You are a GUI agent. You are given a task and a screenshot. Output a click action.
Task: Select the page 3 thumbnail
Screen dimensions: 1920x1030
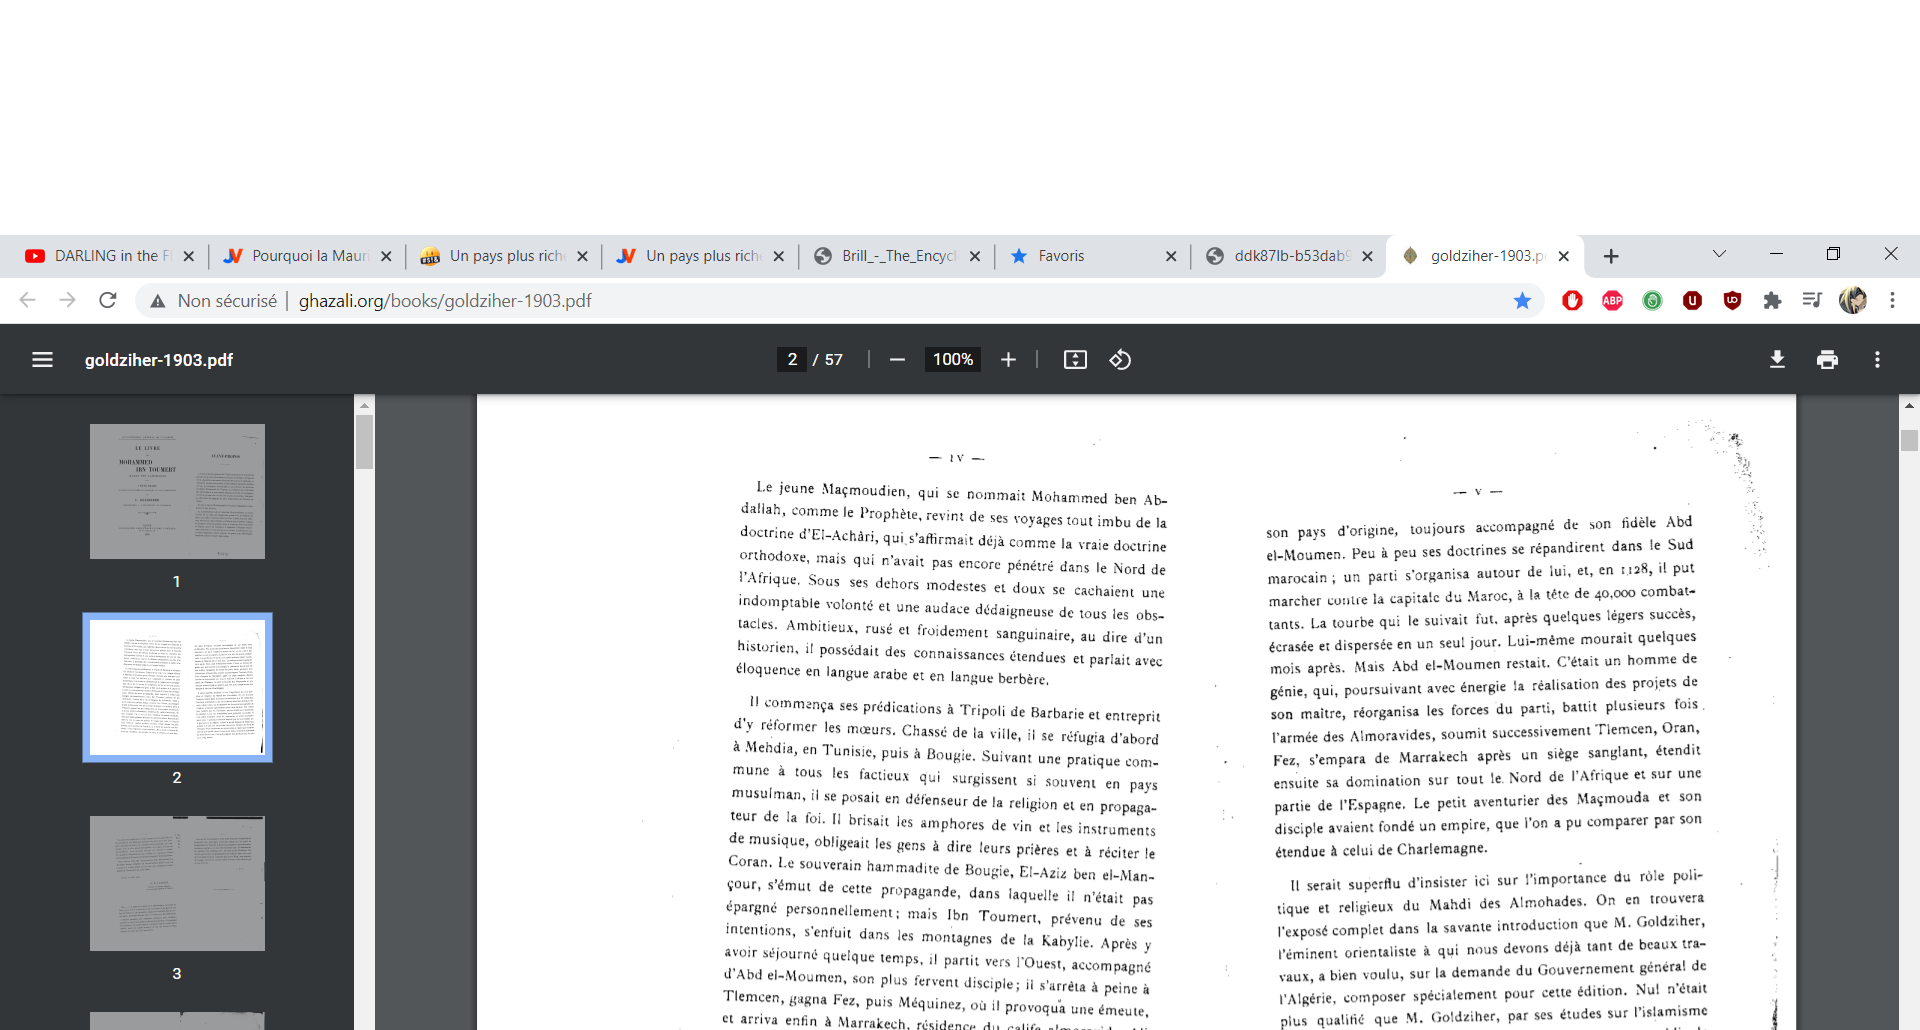click(177, 883)
